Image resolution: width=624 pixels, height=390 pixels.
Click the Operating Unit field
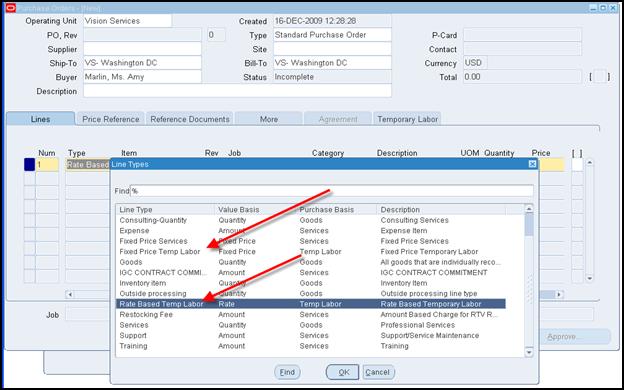[127, 21]
